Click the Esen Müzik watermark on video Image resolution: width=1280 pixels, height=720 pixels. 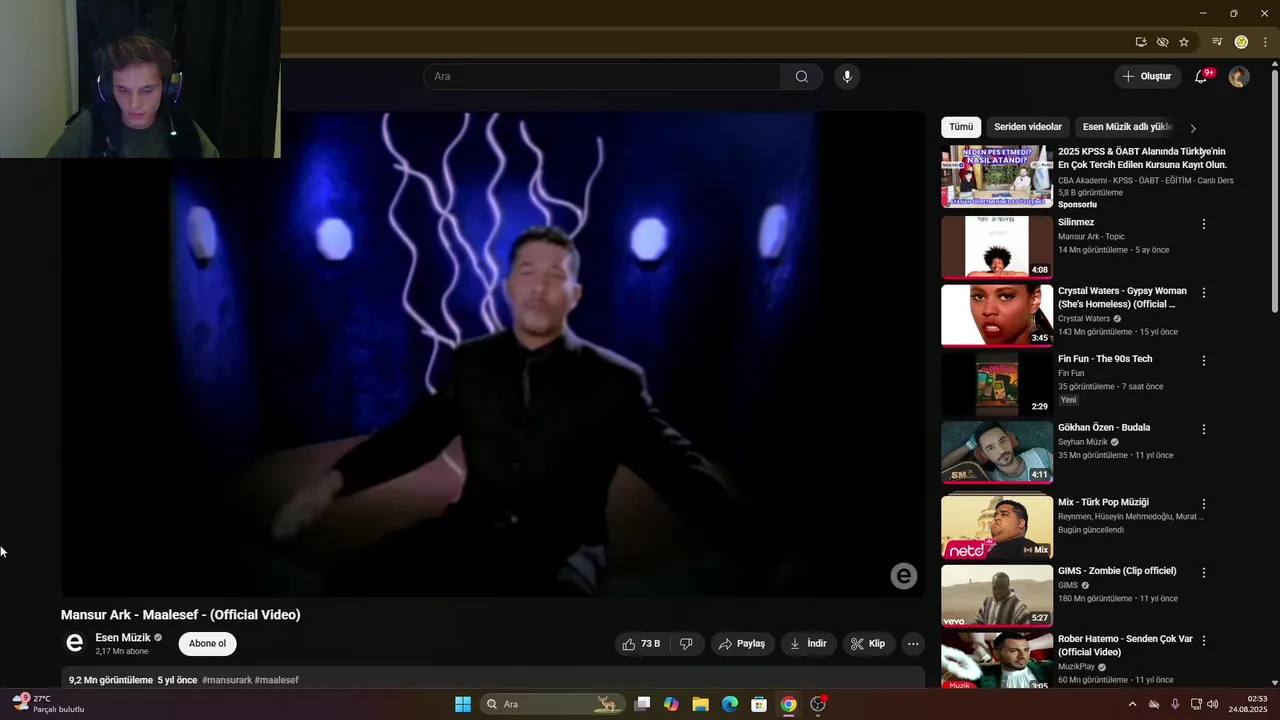point(904,576)
